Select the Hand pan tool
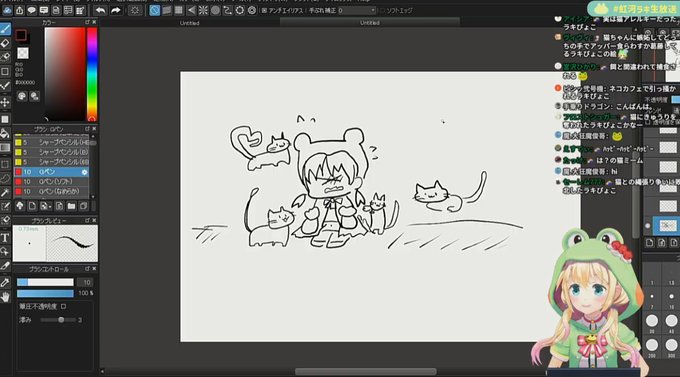This screenshot has width=680, height=377. [x=5, y=297]
